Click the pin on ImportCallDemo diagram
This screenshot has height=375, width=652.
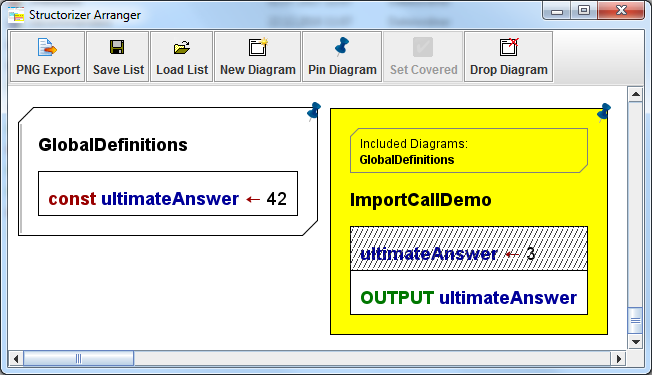point(603,112)
